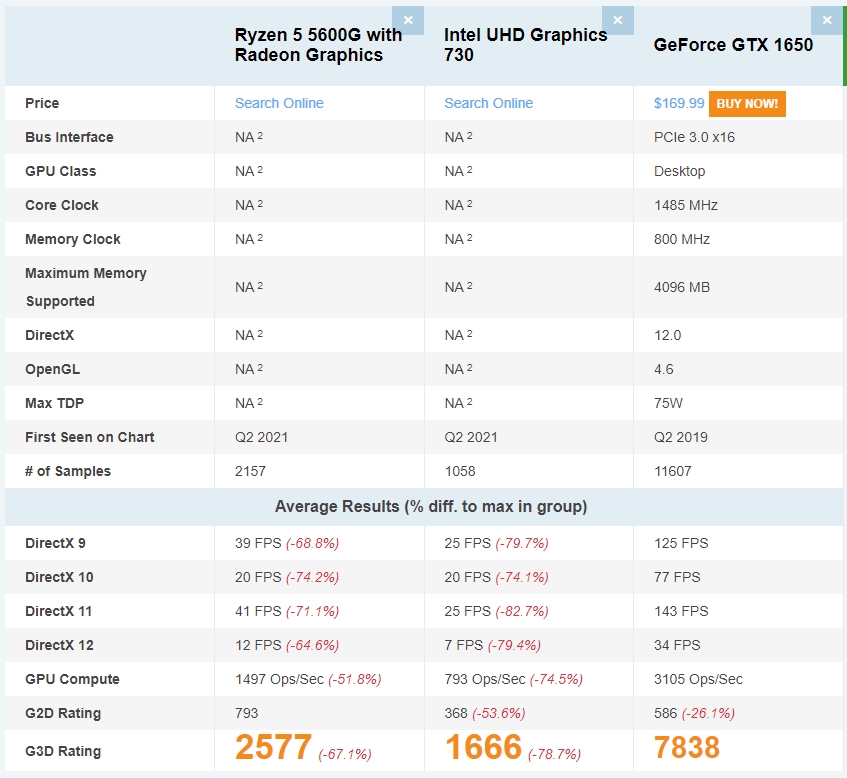Click the BUY NOW! button
Screen dimensions: 847x778
pyautogui.click(x=747, y=104)
